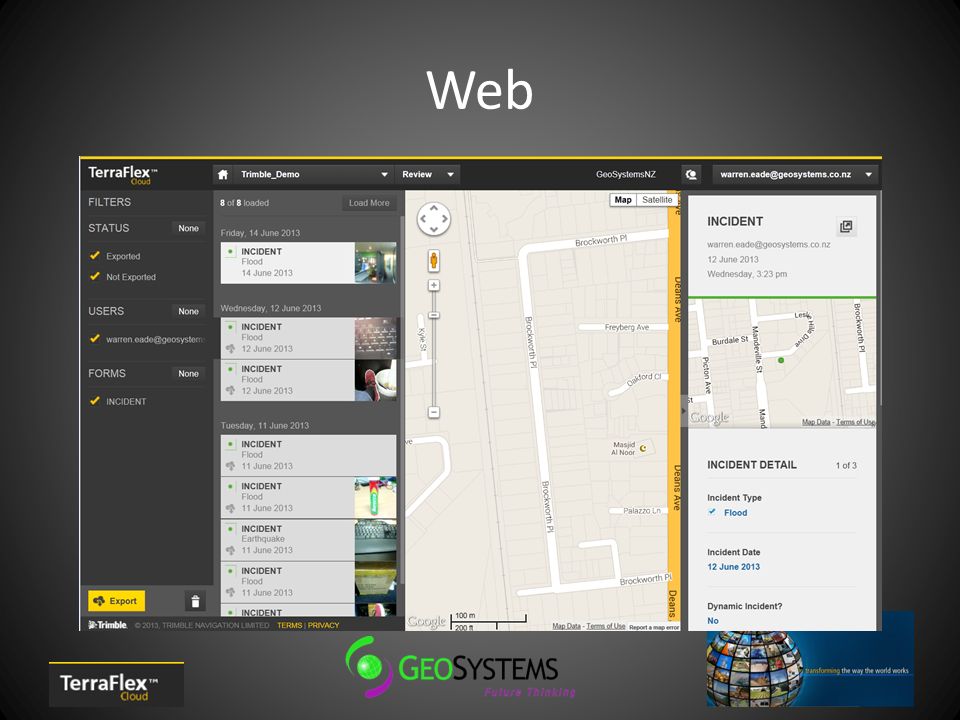Click the Masjid Al Noor map marker

pyautogui.click(x=643, y=449)
